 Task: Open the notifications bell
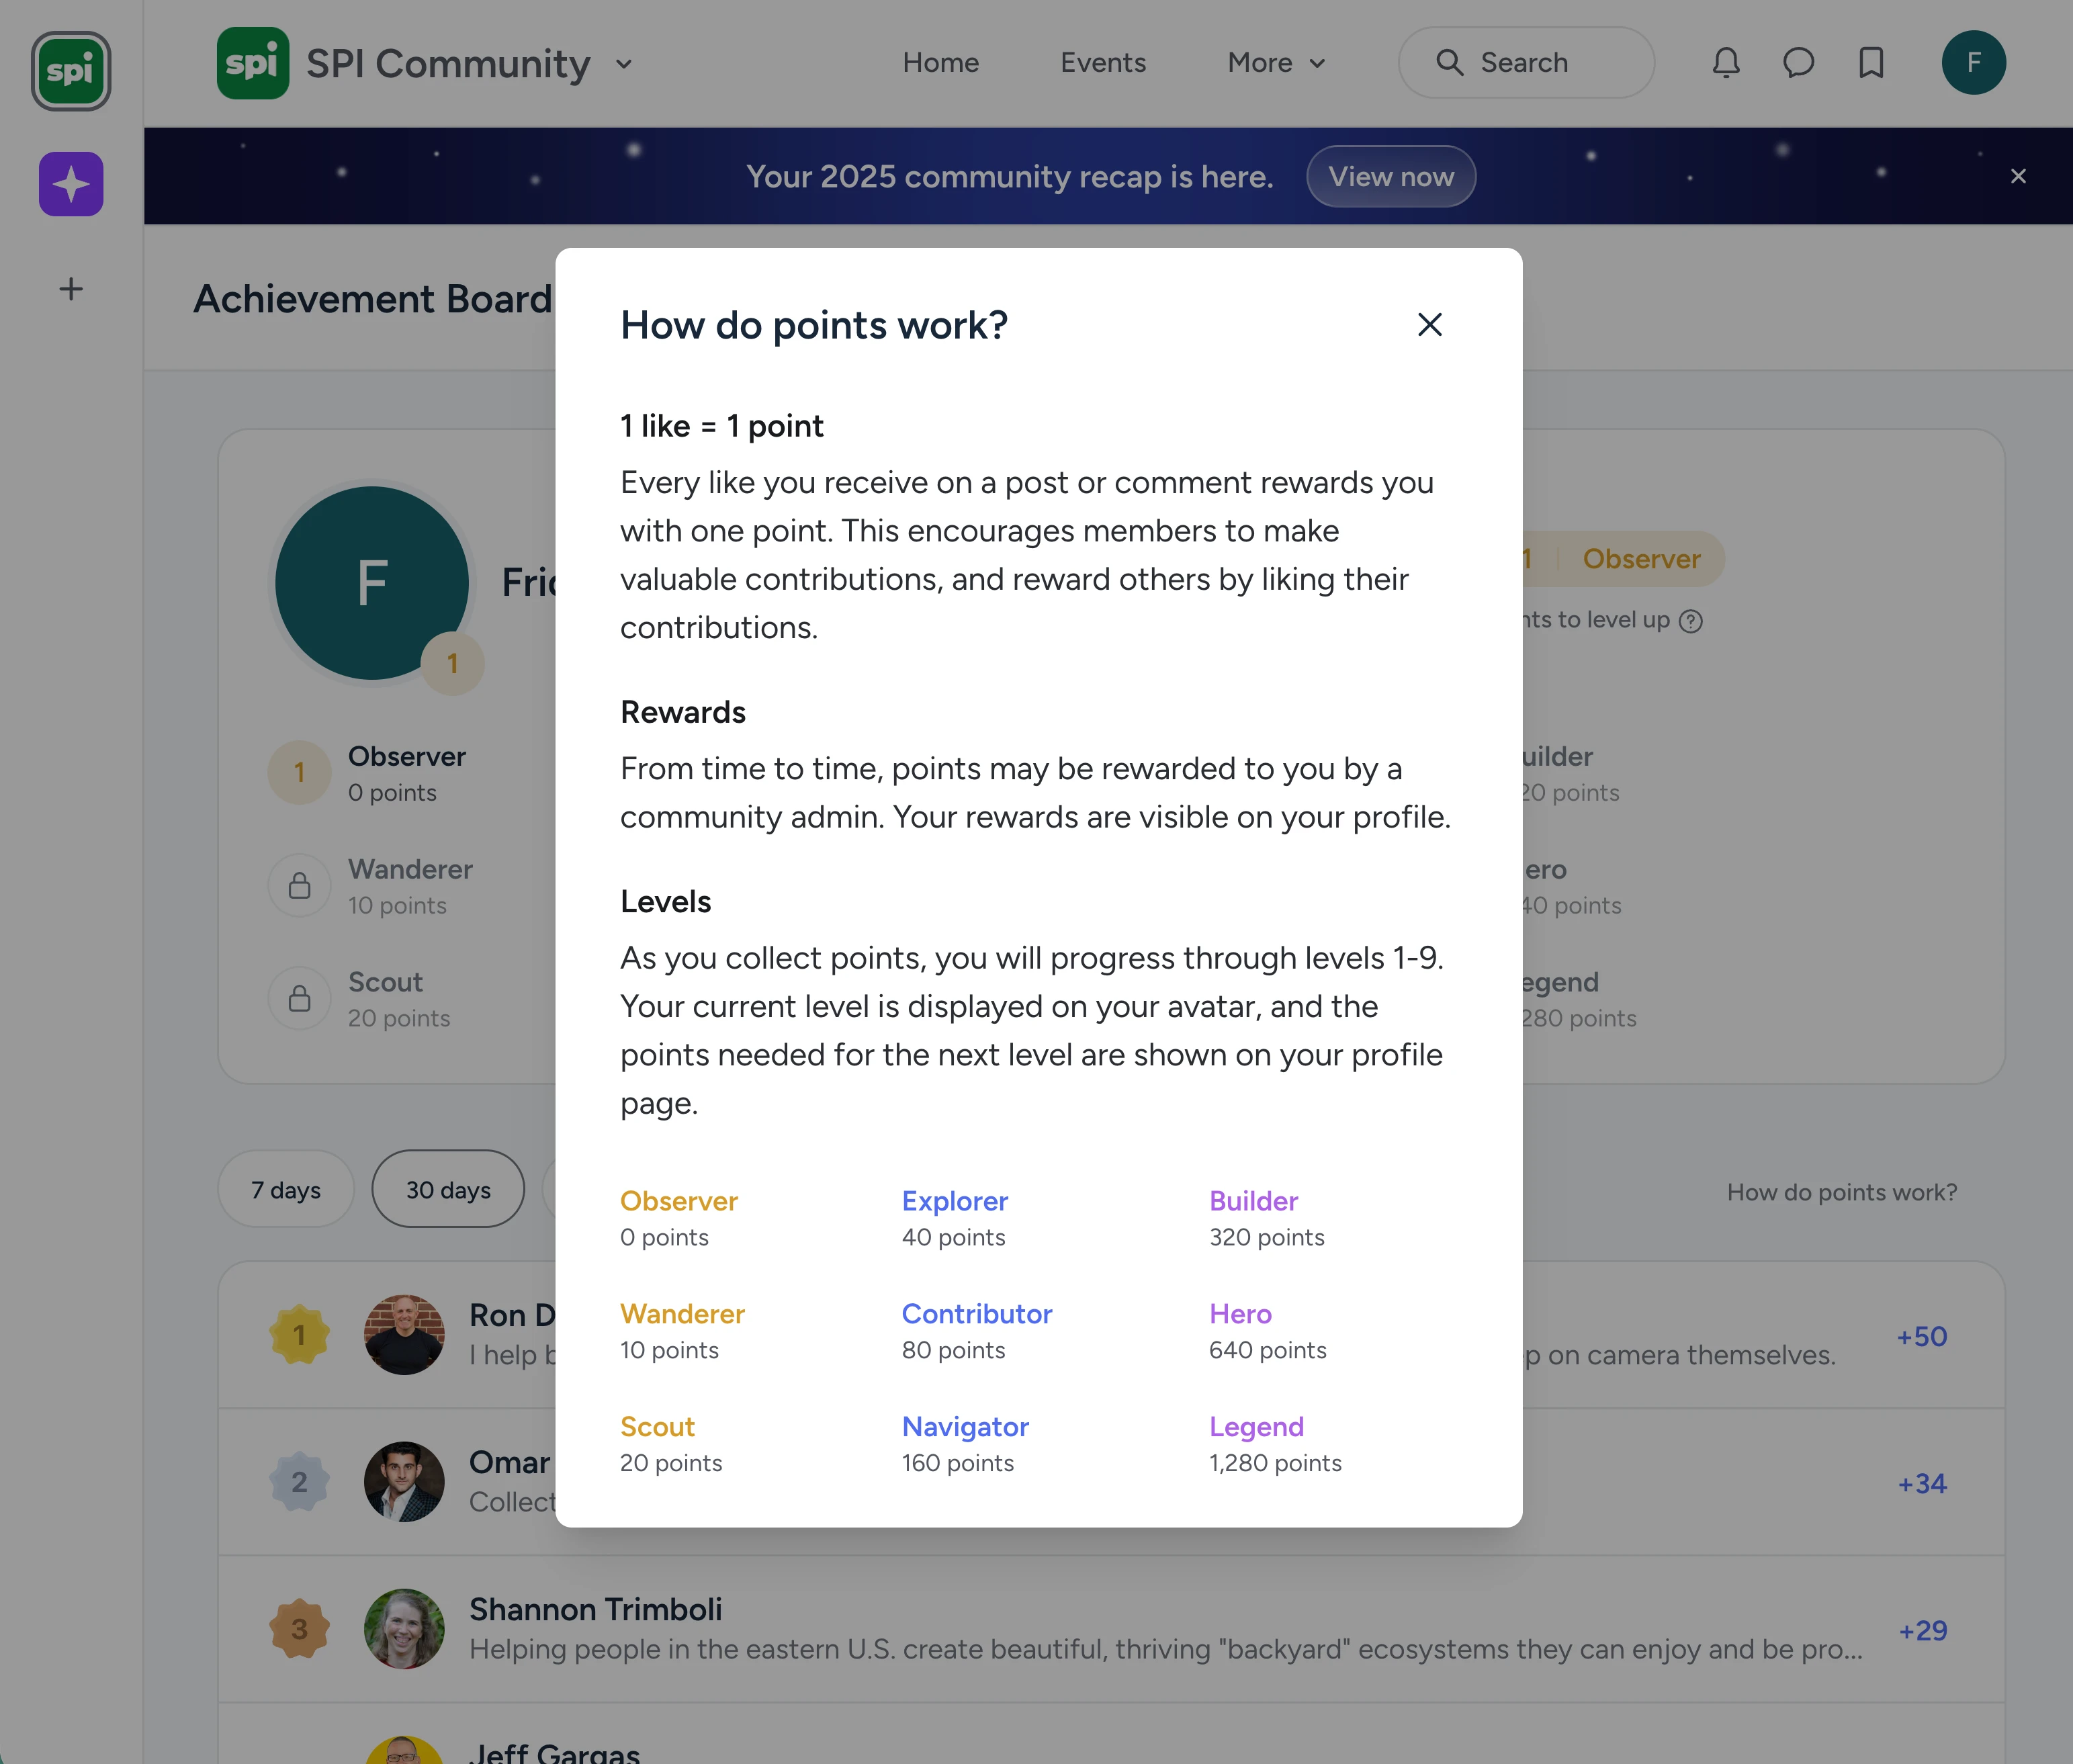point(1726,63)
